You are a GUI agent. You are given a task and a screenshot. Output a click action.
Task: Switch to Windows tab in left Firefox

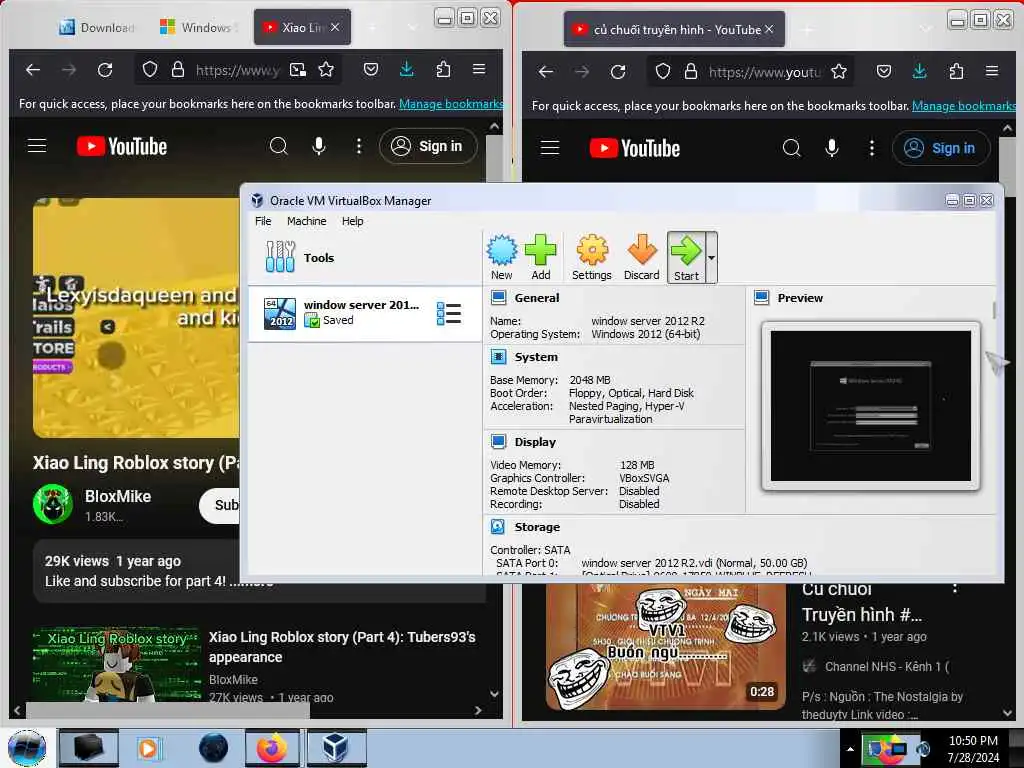[197, 27]
